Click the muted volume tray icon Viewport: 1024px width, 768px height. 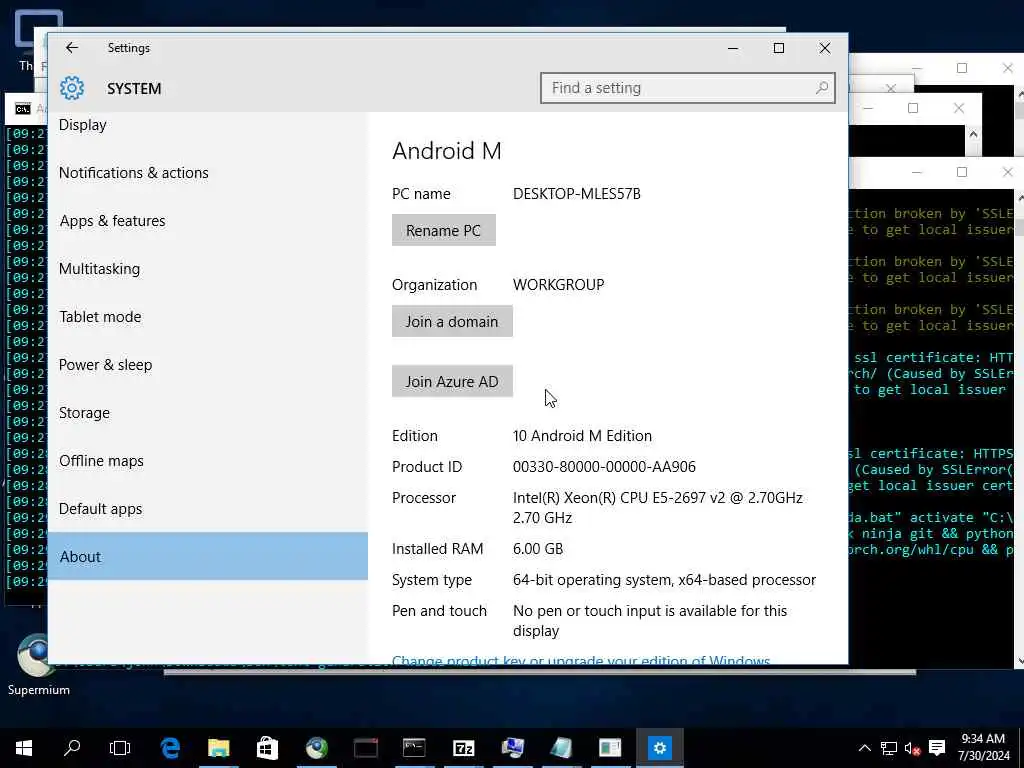912,748
